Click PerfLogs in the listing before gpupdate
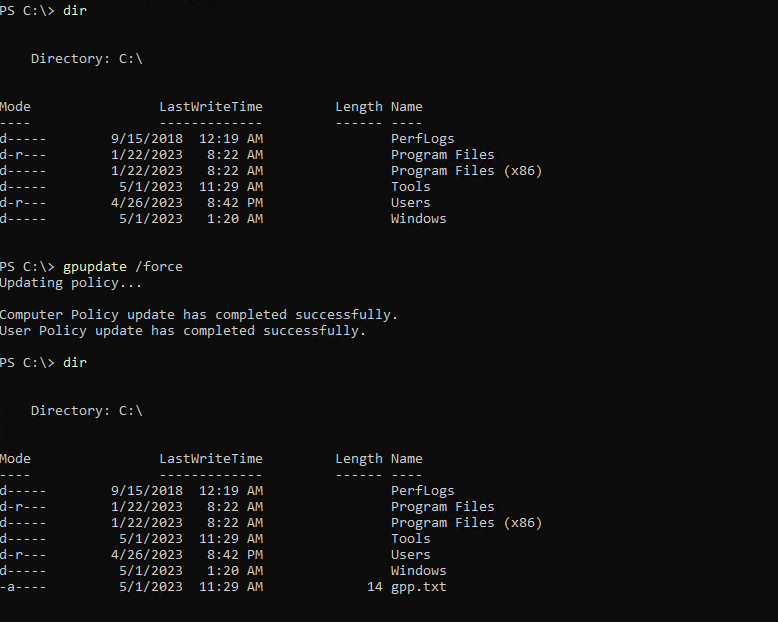The height and width of the screenshot is (622, 778). pos(422,139)
